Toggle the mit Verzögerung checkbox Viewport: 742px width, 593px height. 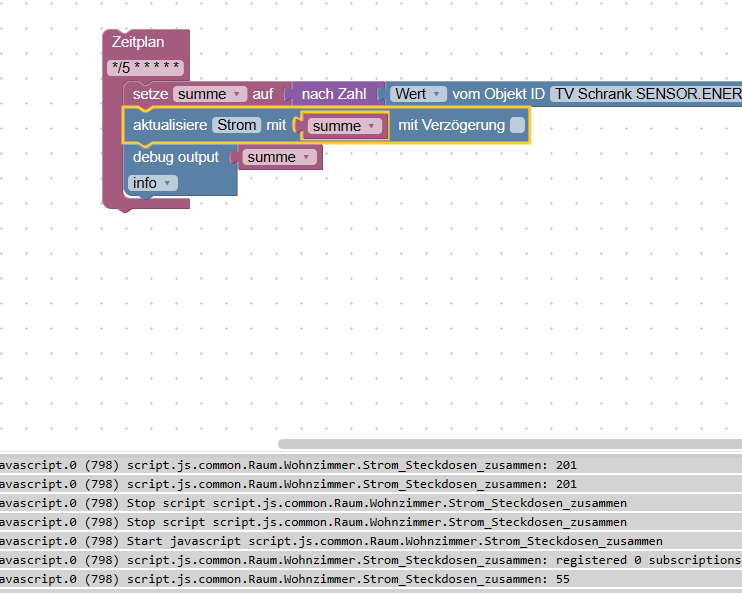pyautogui.click(x=518, y=125)
